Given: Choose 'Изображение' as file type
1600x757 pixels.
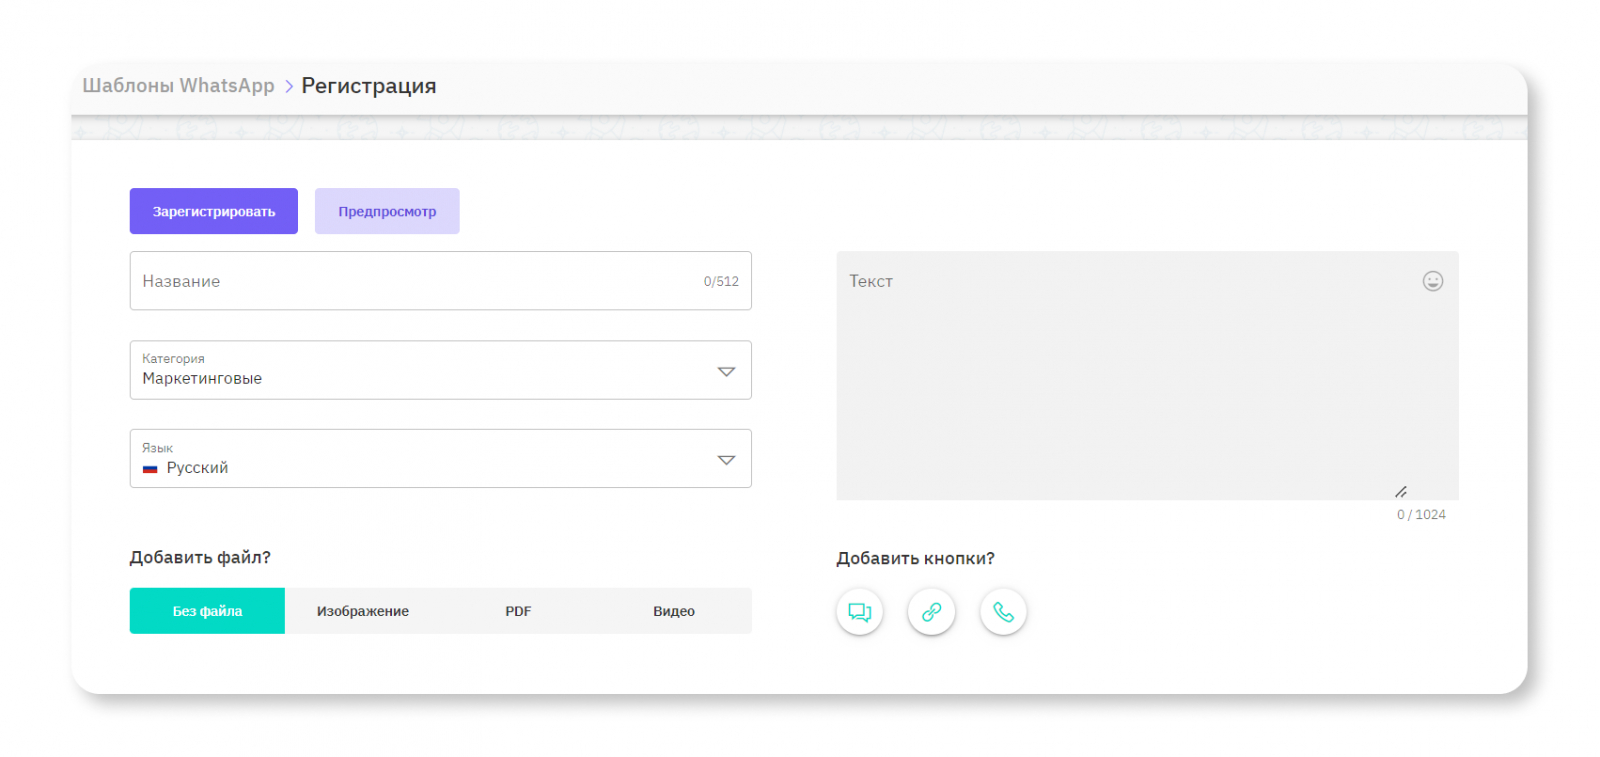Looking at the screenshot, I should [362, 611].
